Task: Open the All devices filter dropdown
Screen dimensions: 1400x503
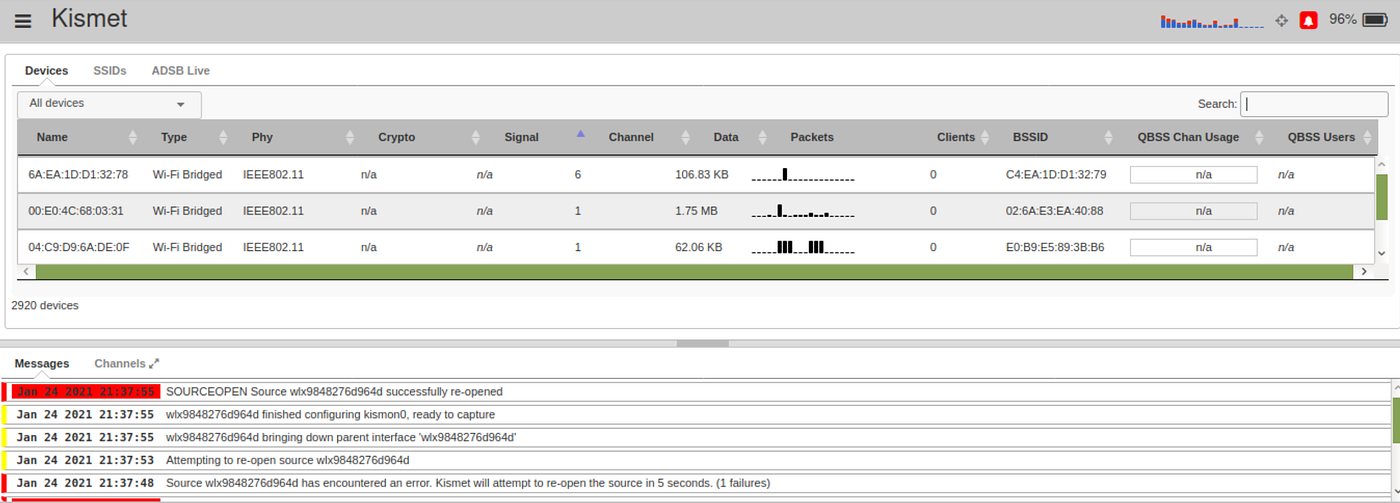Action: (x=109, y=104)
